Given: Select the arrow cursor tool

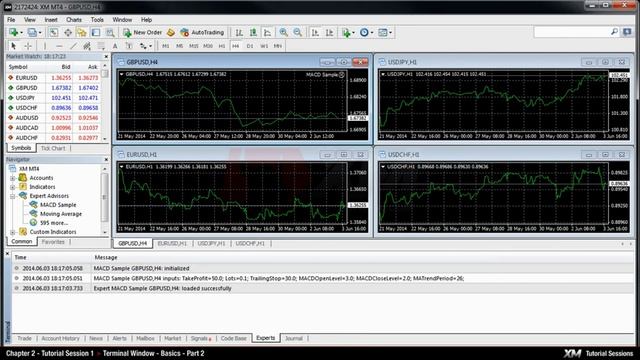Looking at the screenshot, I should point(13,46).
